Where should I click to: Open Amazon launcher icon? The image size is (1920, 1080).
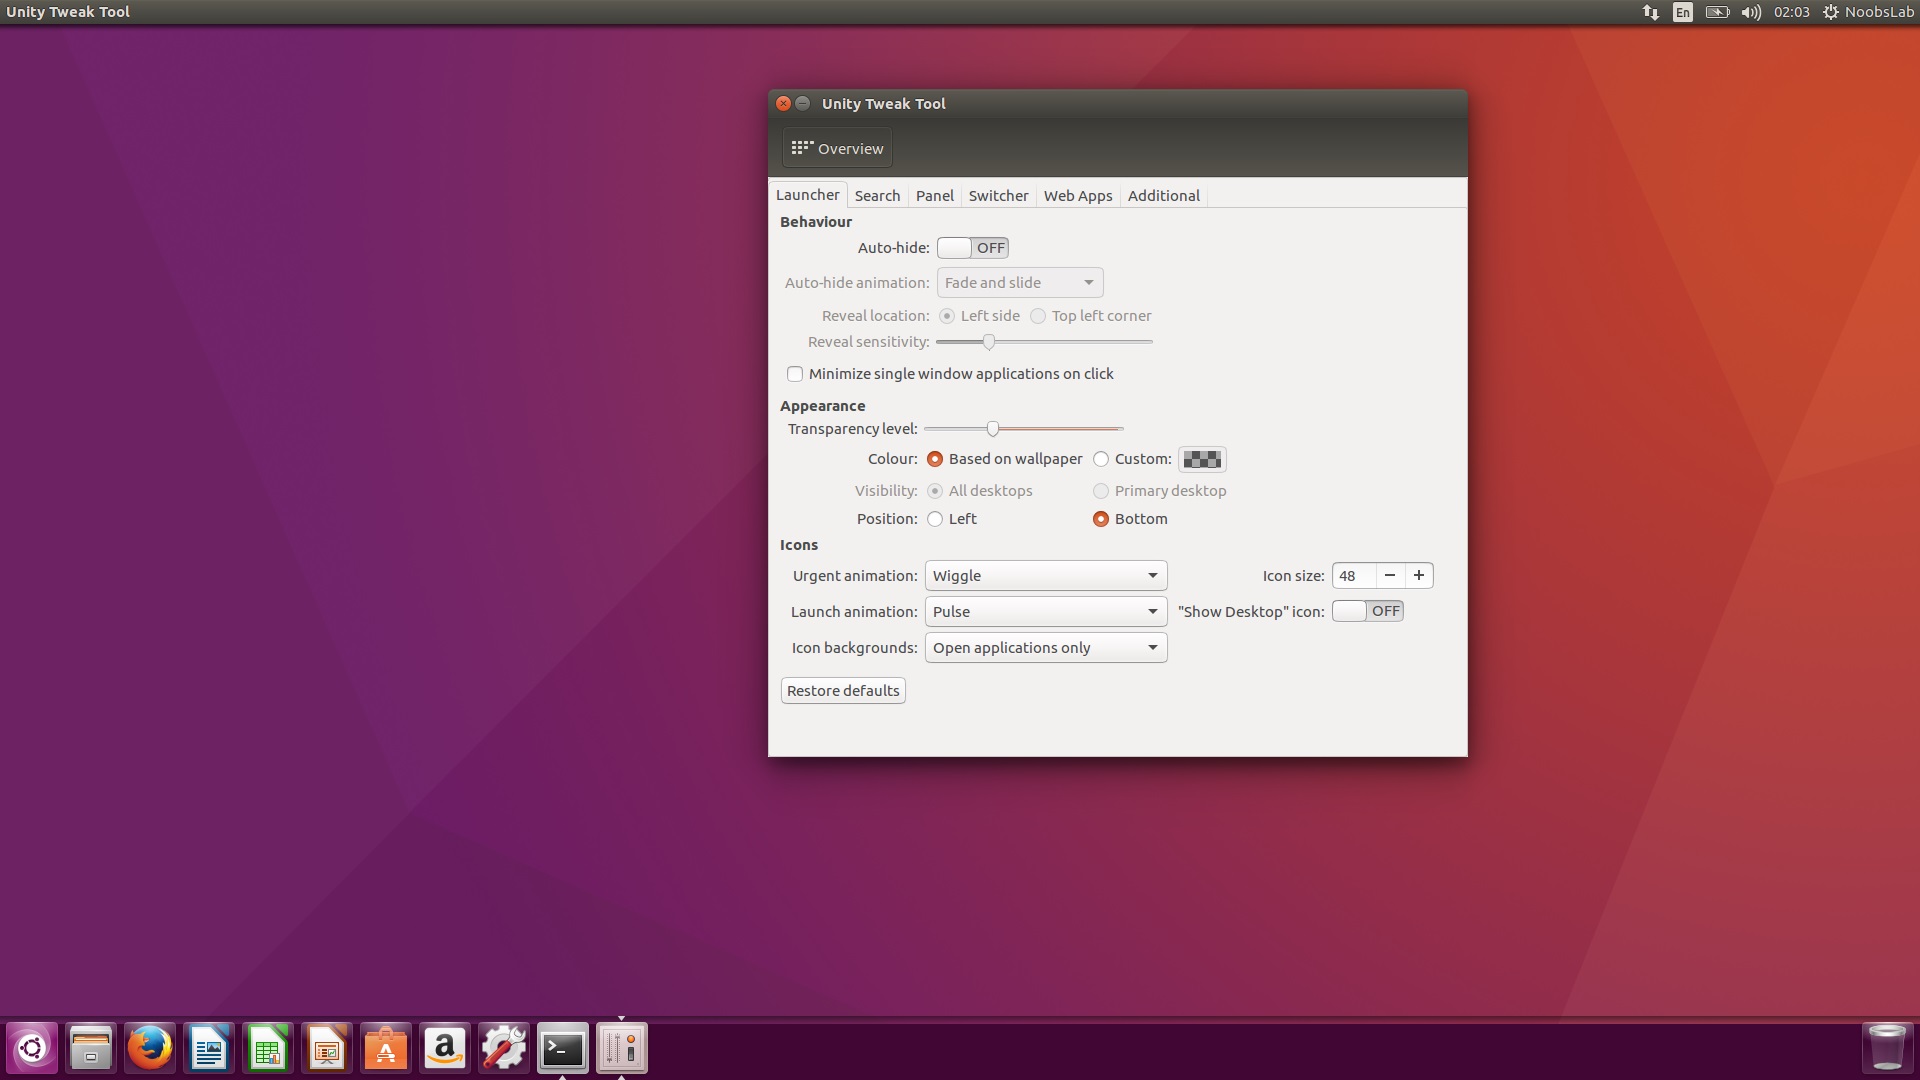tap(445, 1048)
